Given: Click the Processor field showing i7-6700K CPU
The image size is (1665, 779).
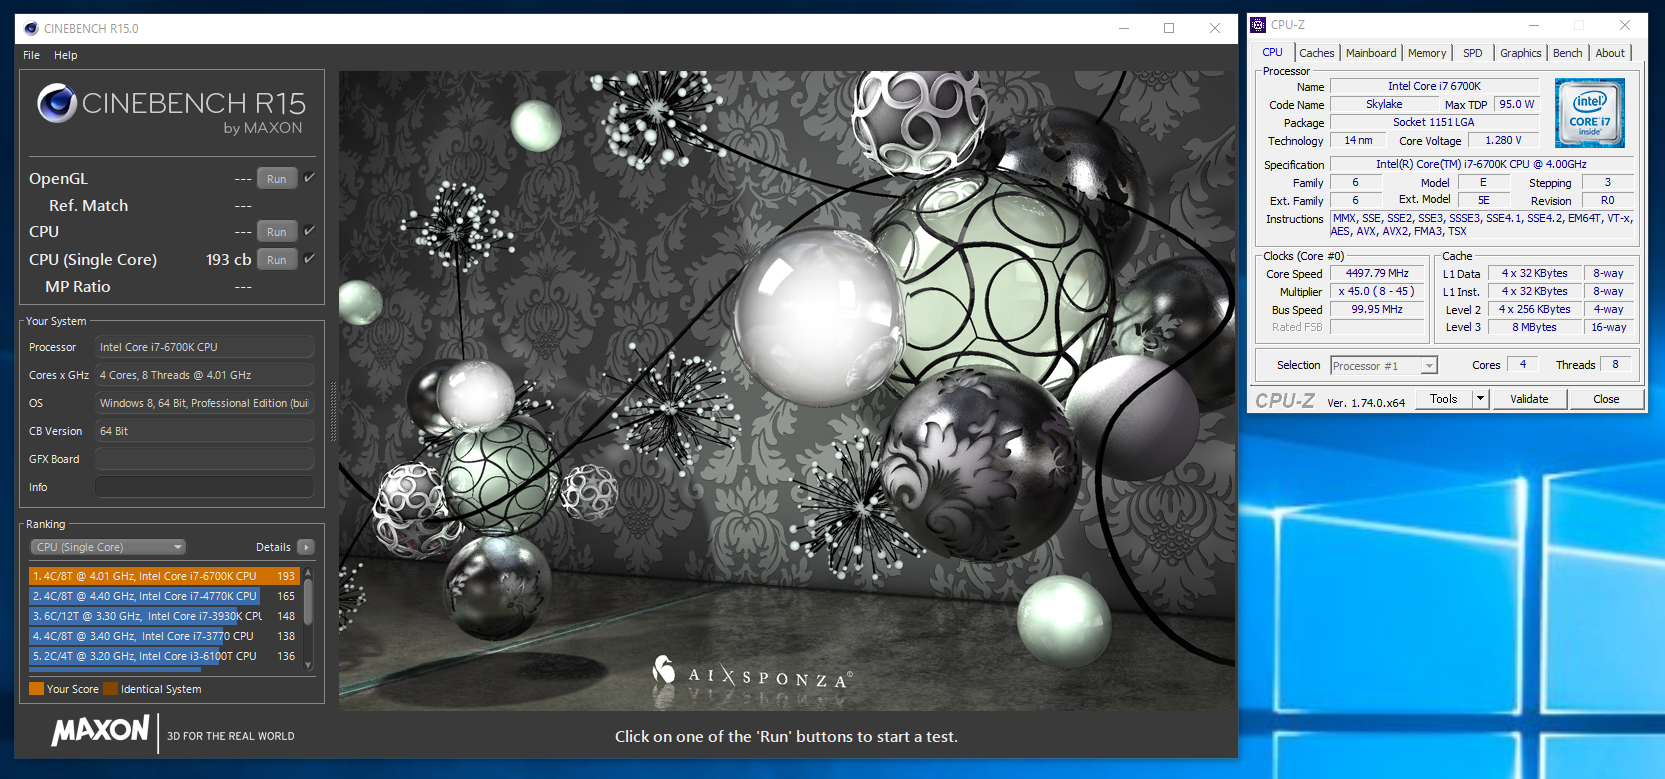Looking at the screenshot, I should point(204,347).
